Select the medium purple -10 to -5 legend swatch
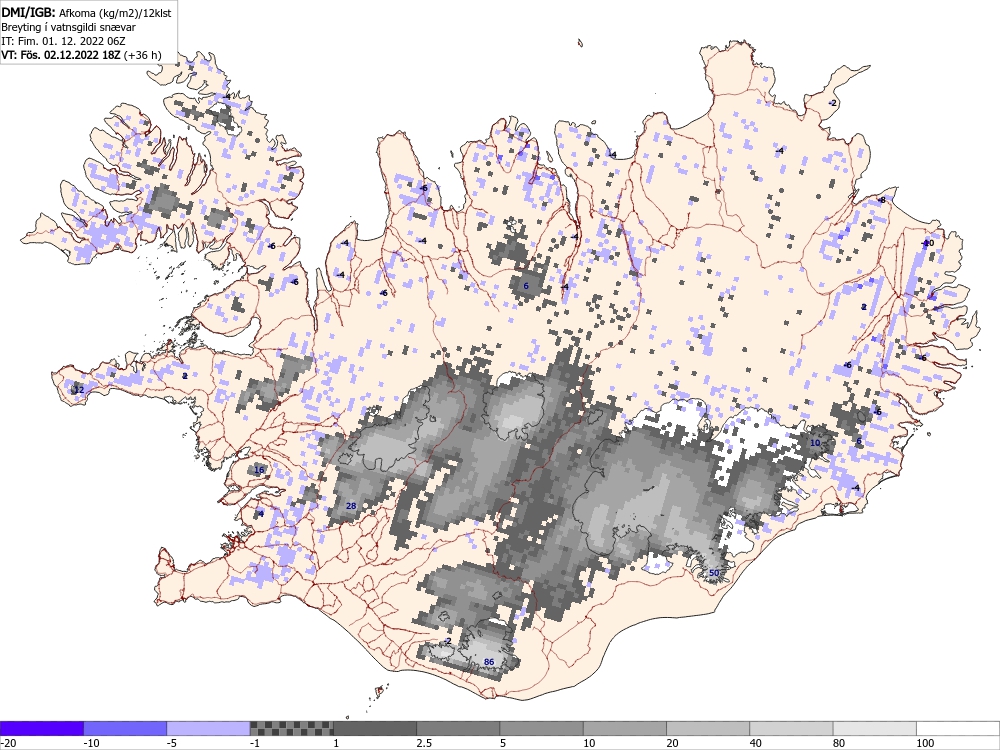This screenshot has height=750, width=1000. tap(125, 728)
